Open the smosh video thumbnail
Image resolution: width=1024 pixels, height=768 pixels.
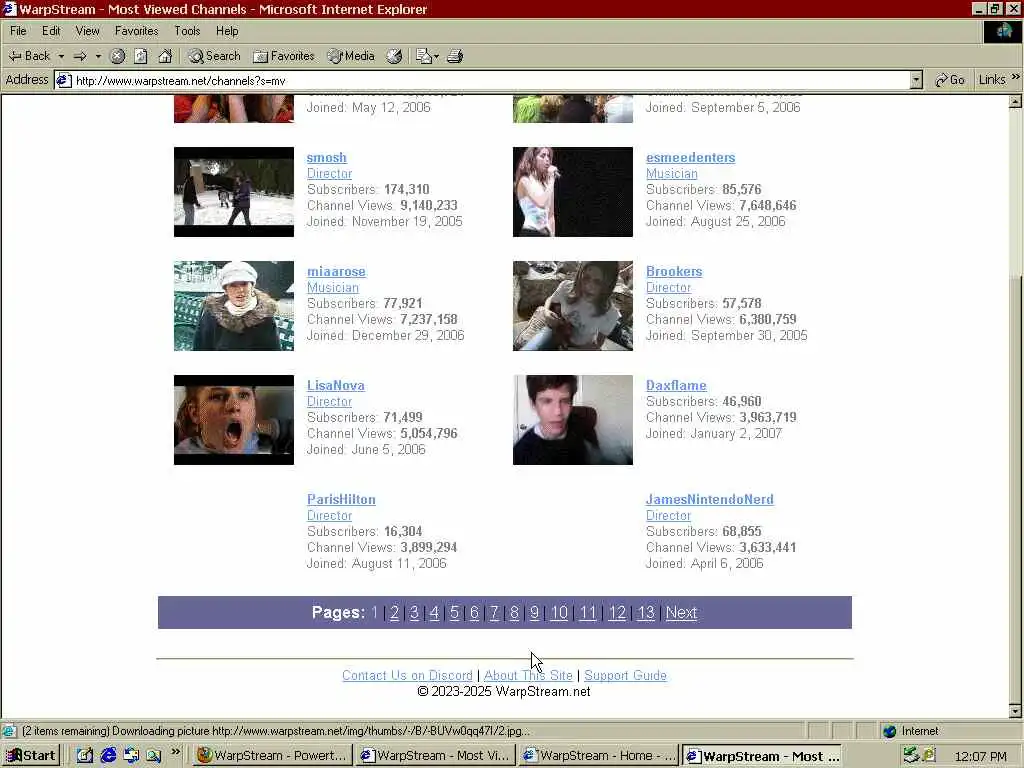point(234,192)
